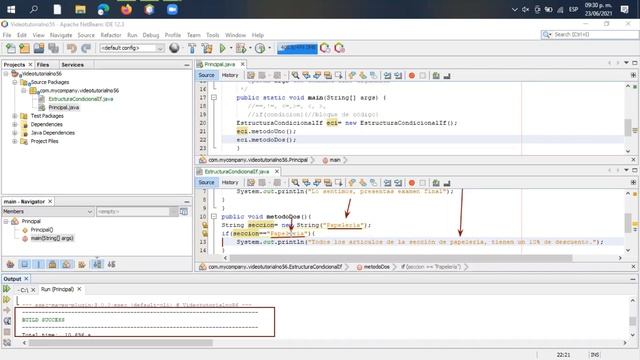The image size is (640, 360).
Task: Switch EstructuraCondicionalIf.java editor to History view
Action: point(230,182)
